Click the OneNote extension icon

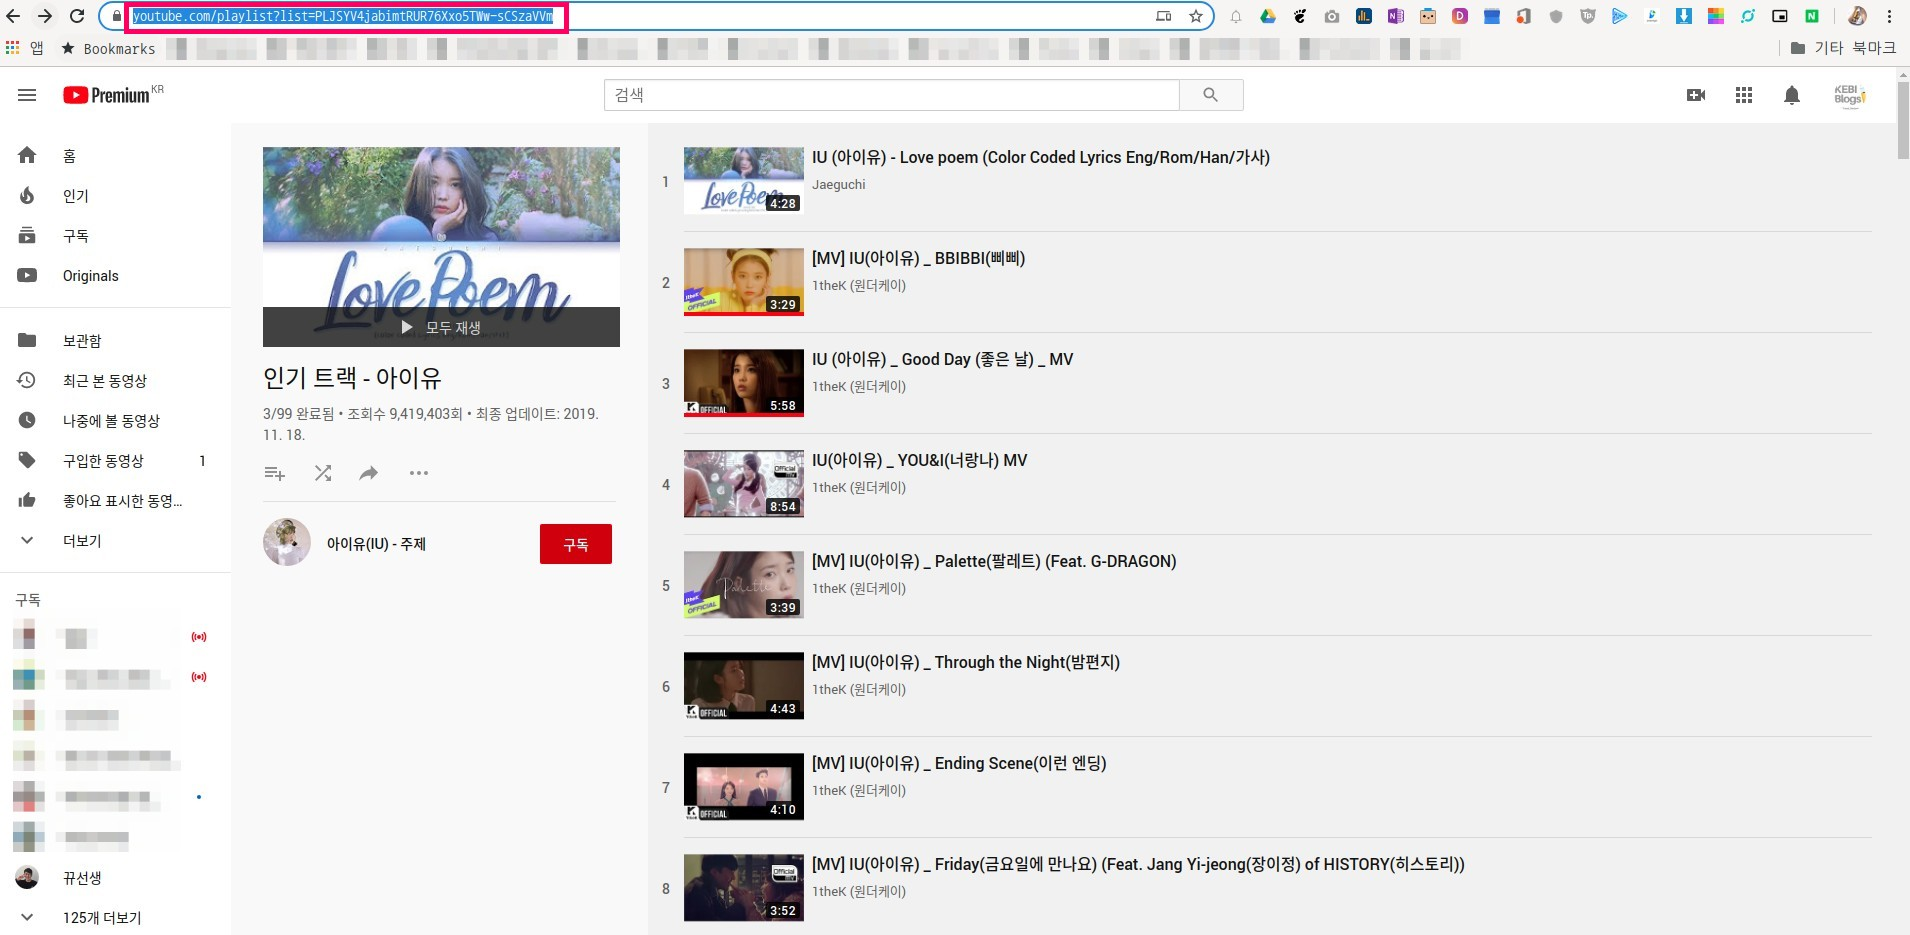pos(1396,16)
